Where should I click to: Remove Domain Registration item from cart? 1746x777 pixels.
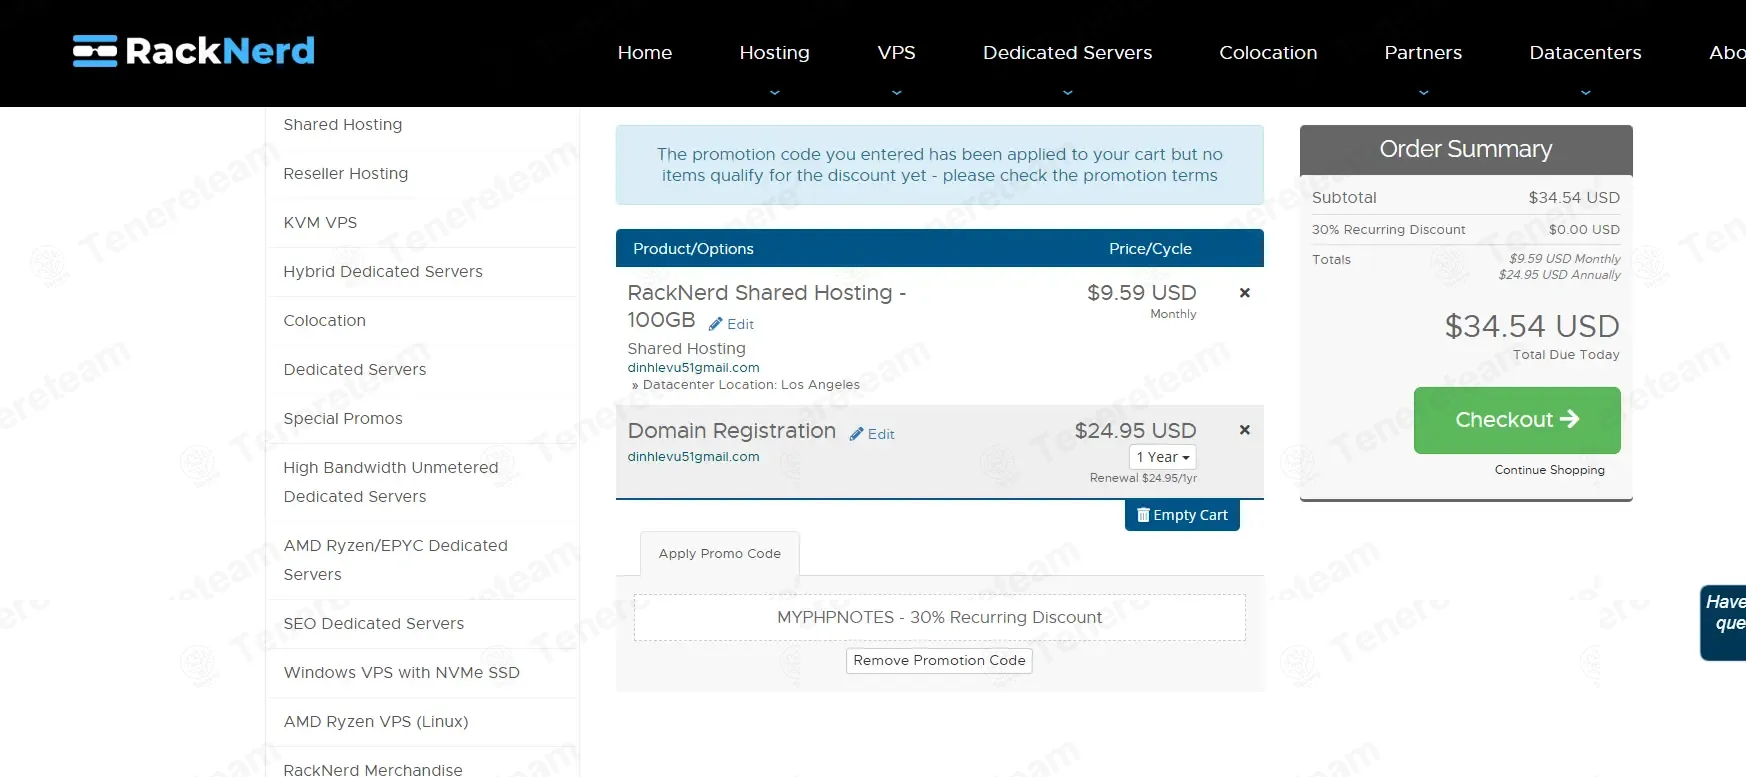click(1245, 430)
